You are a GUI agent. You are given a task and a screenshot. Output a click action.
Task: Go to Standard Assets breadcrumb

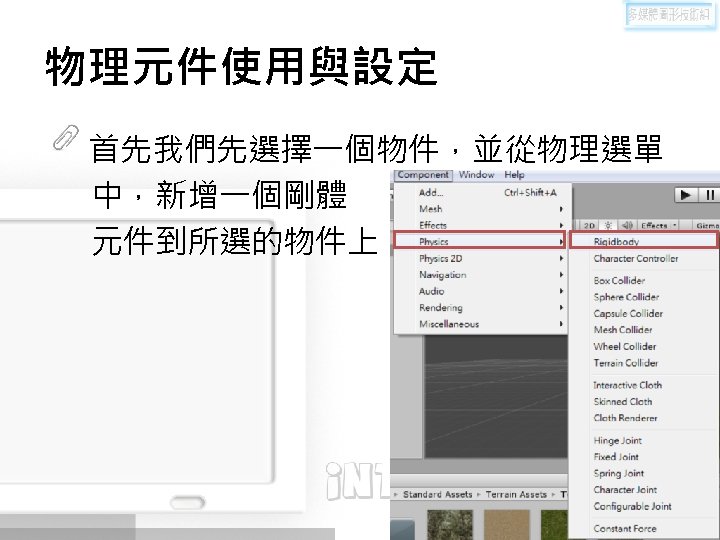pyautogui.click(x=437, y=495)
